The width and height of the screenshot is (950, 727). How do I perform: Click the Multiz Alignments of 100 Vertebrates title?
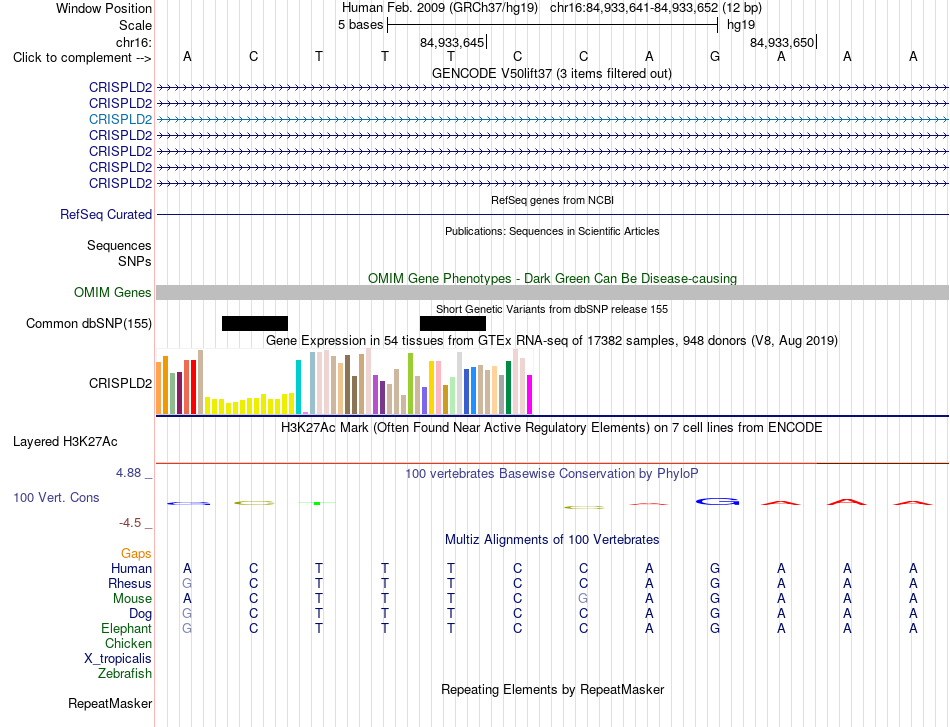click(552, 540)
